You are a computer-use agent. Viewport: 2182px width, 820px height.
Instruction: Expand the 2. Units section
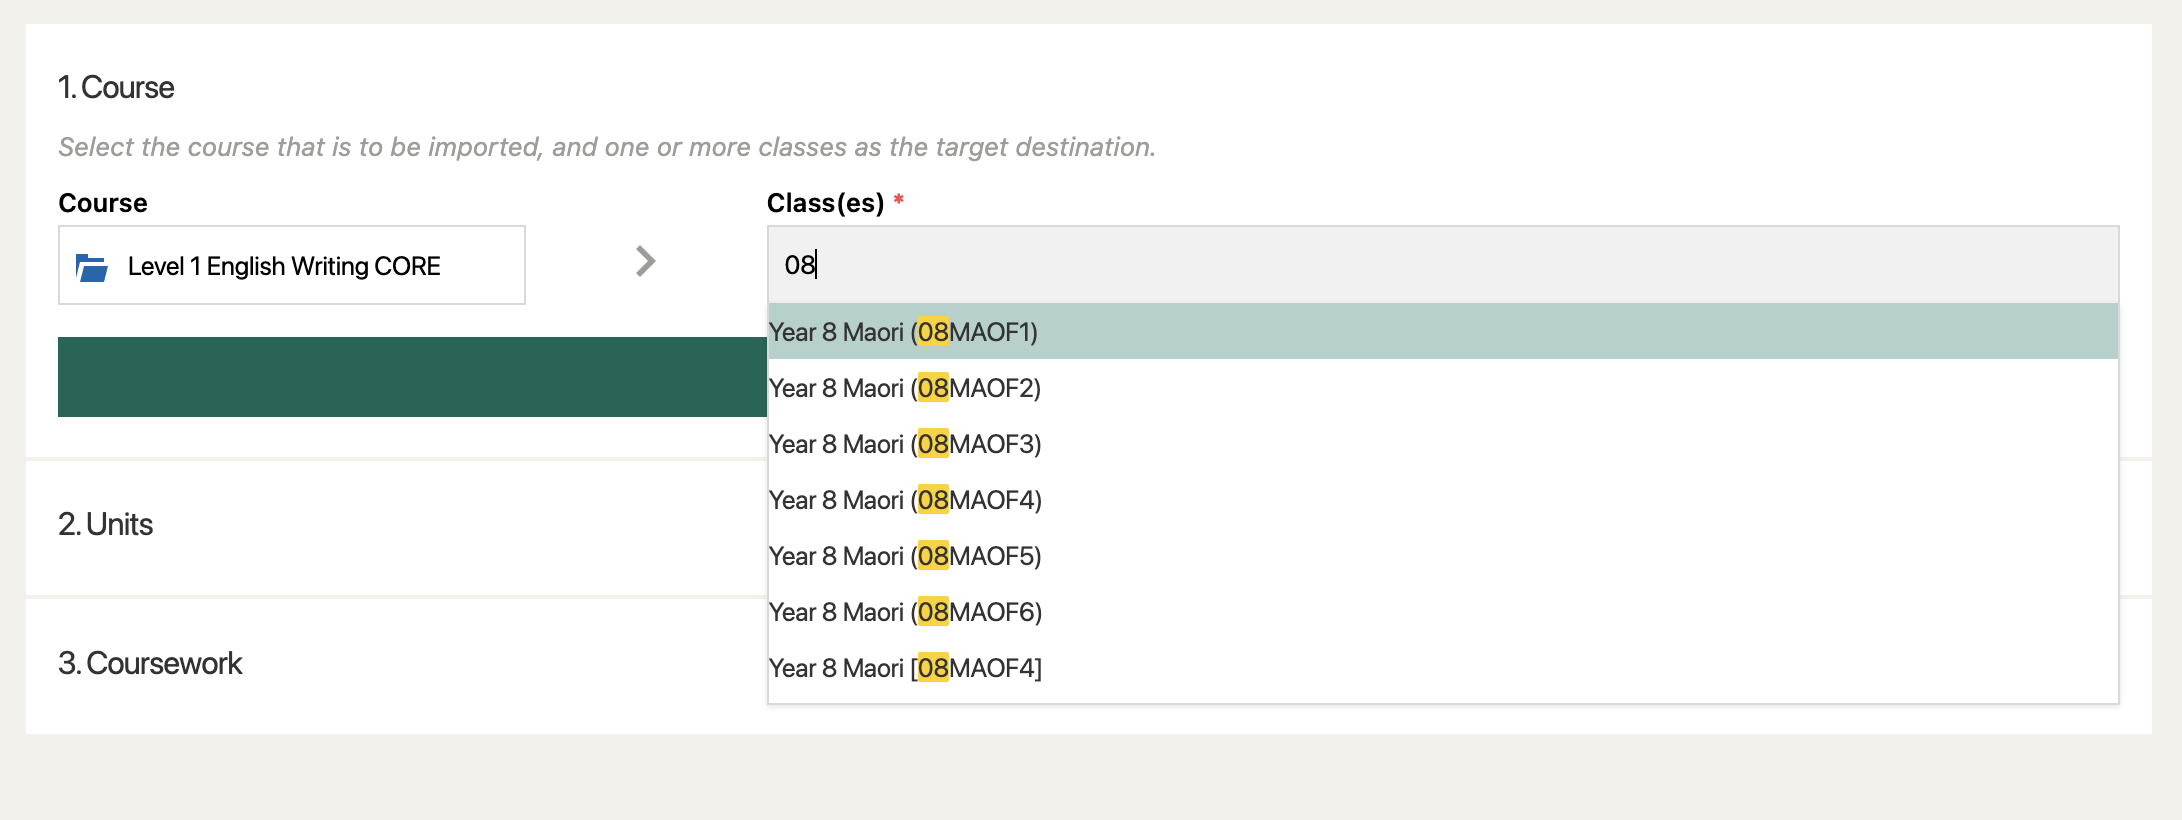105,525
